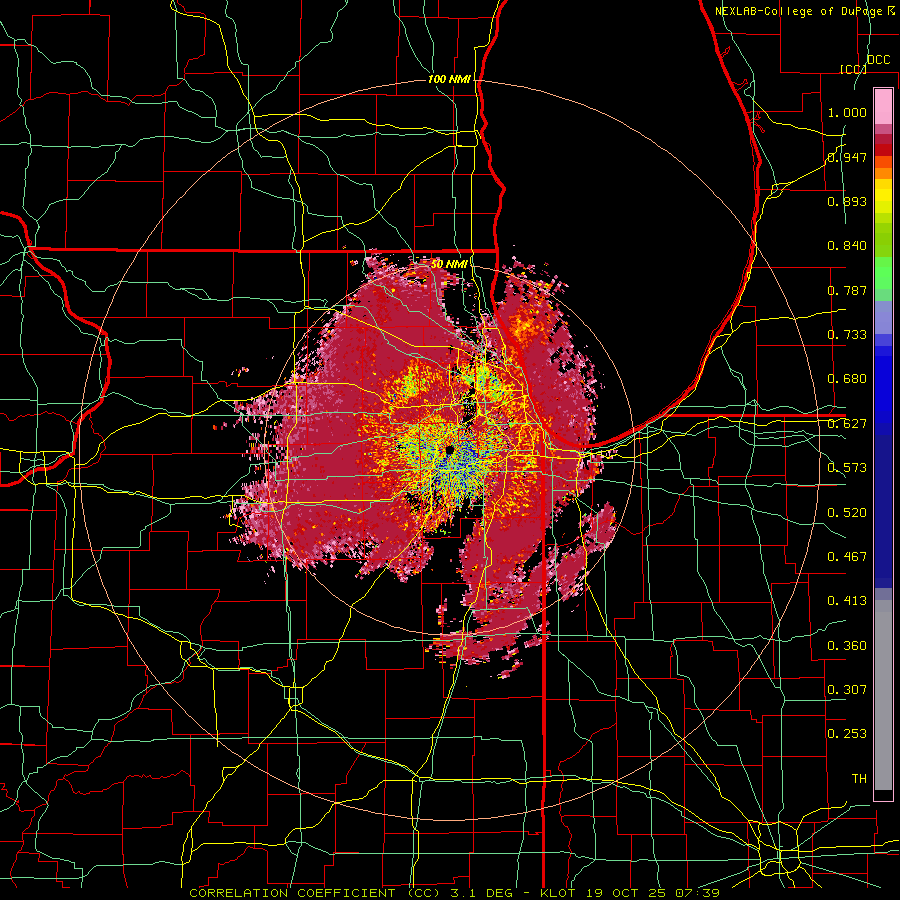Pick the light pink top color bar segment

click(x=883, y=106)
